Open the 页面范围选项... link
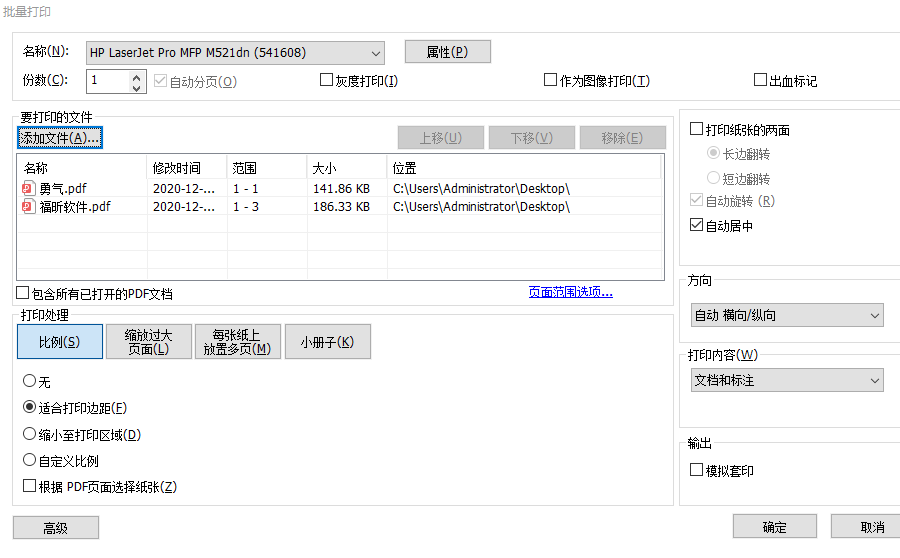The height and width of the screenshot is (558, 900). pos(571,292)
